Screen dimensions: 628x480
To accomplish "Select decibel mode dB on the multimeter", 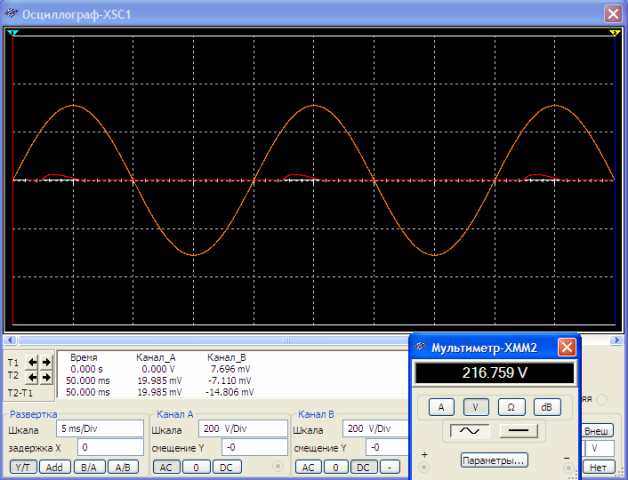I will coord(547,407).
